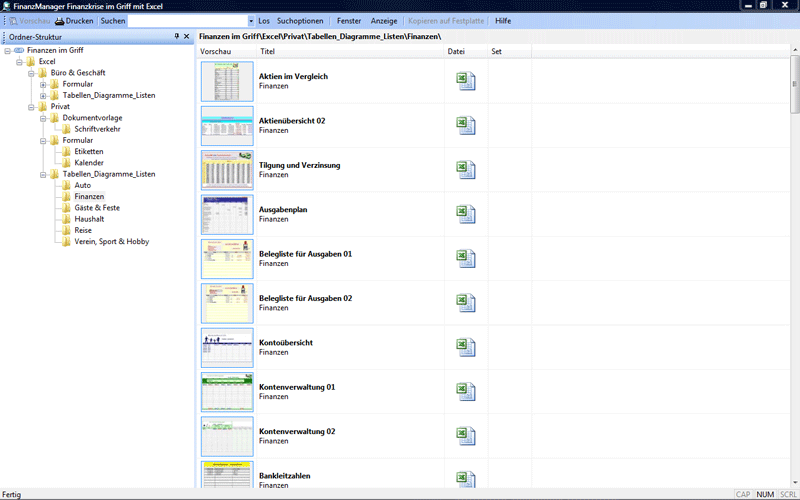Open thumbnail of Aktien im Vergleich
Image resolution: width=800 pixels, height=500 pixels.
pos(227,82)
